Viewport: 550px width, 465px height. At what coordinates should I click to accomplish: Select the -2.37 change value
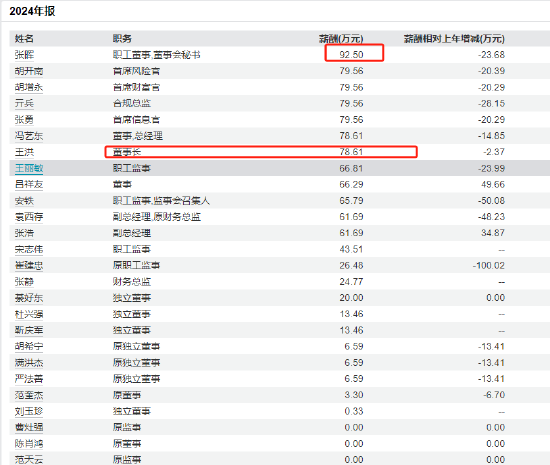click(494, 152)
